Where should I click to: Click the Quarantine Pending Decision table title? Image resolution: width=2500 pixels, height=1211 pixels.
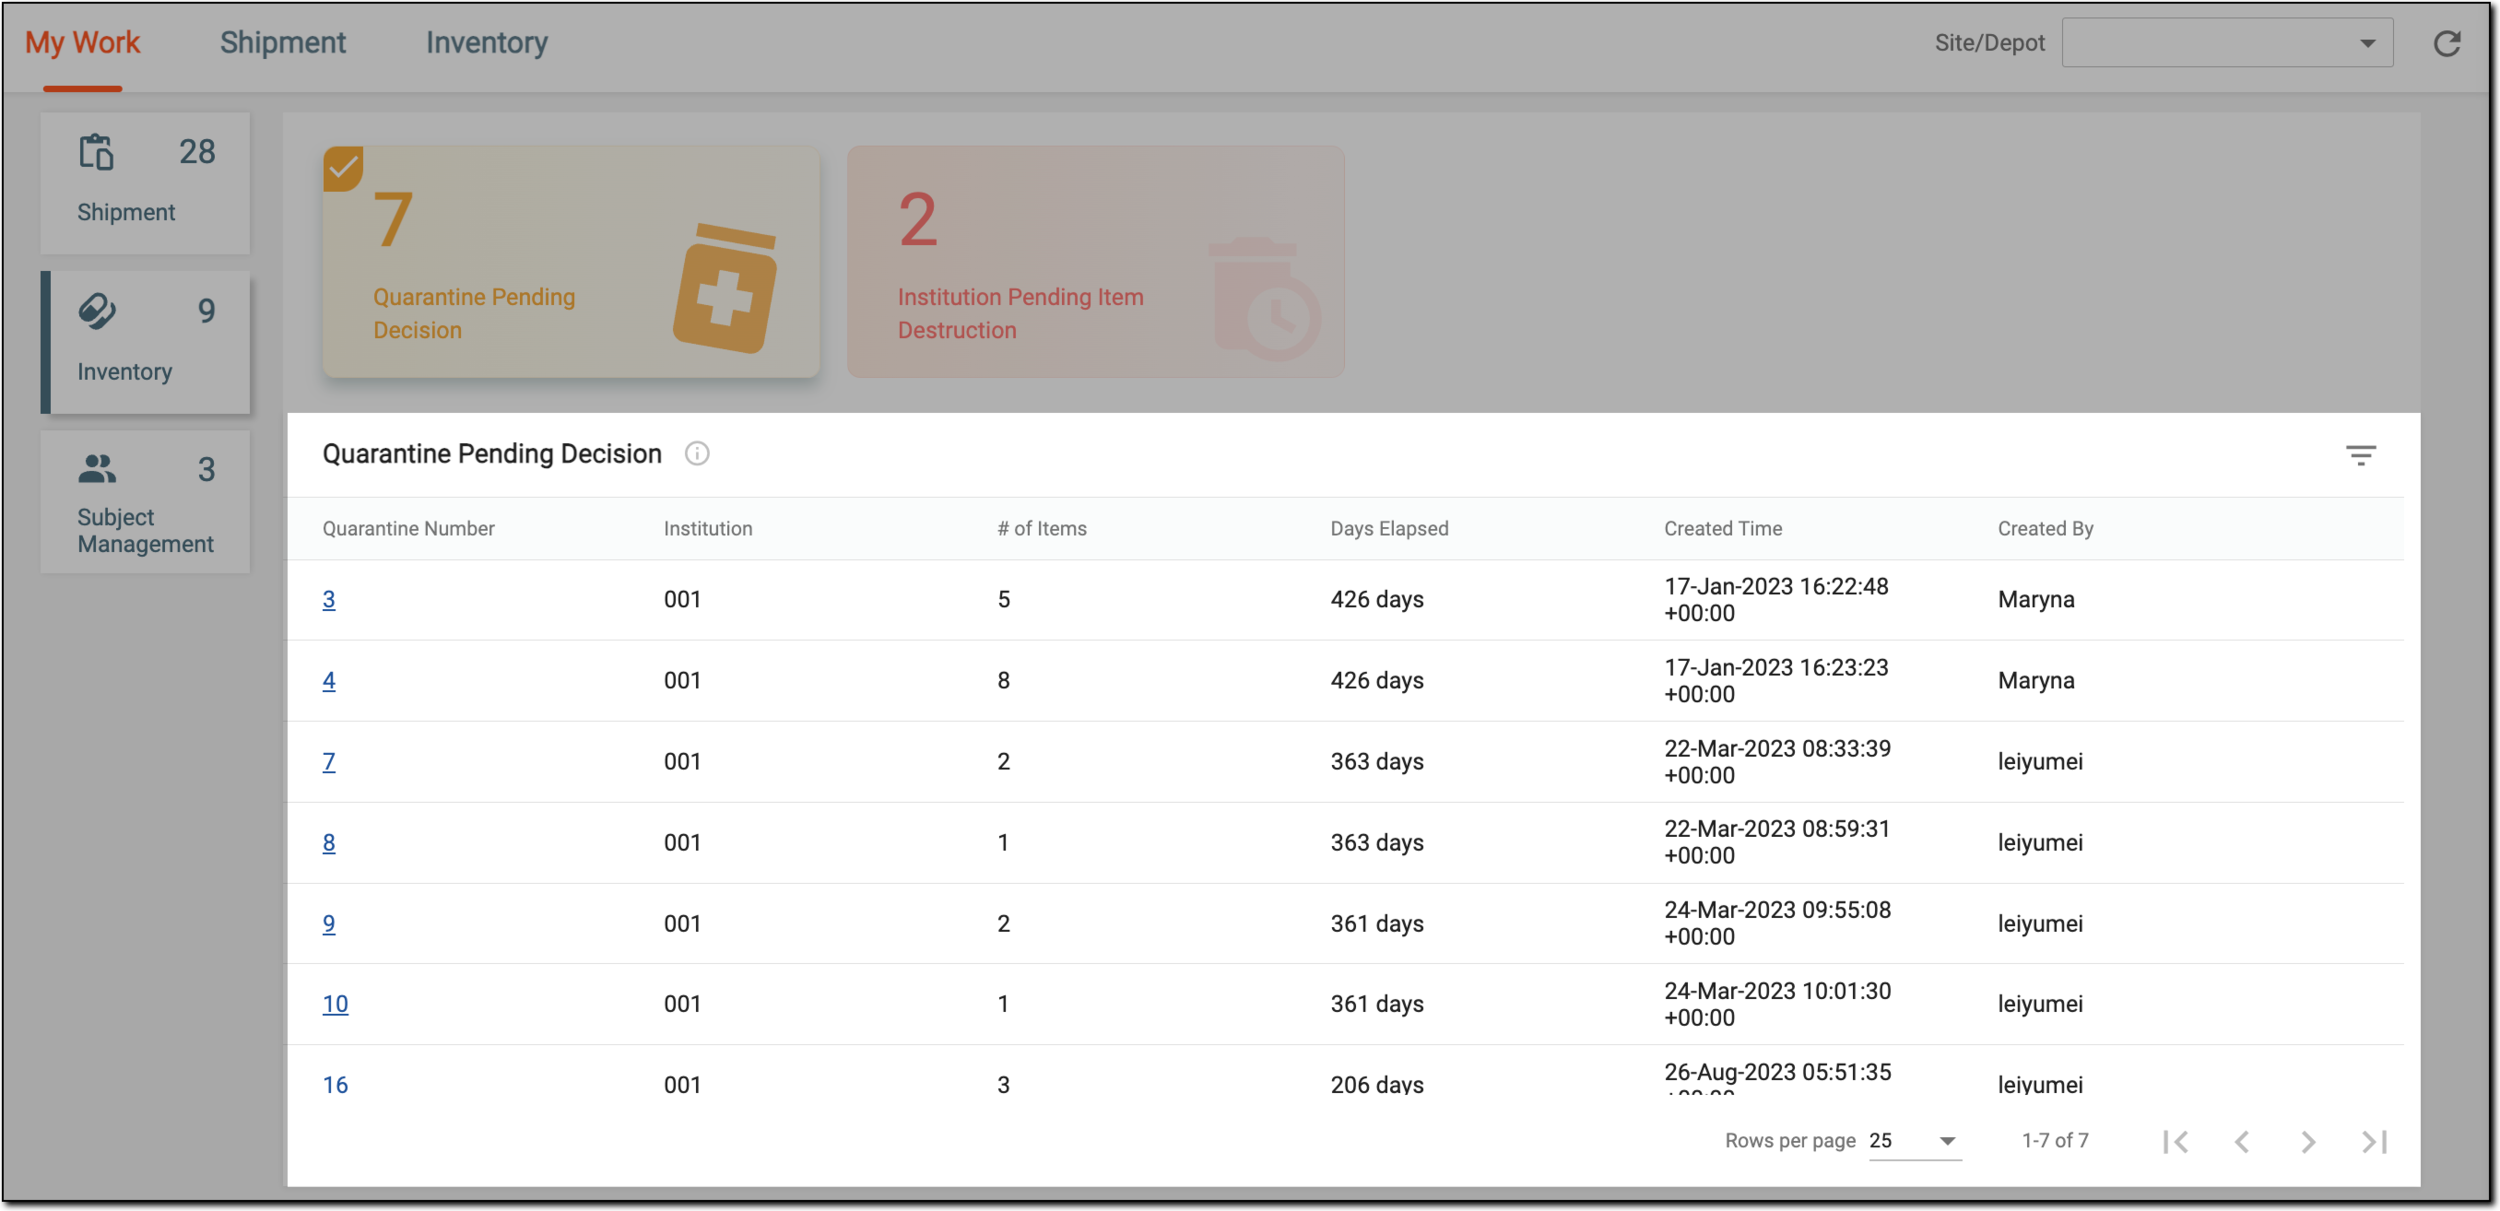point(491,454)
